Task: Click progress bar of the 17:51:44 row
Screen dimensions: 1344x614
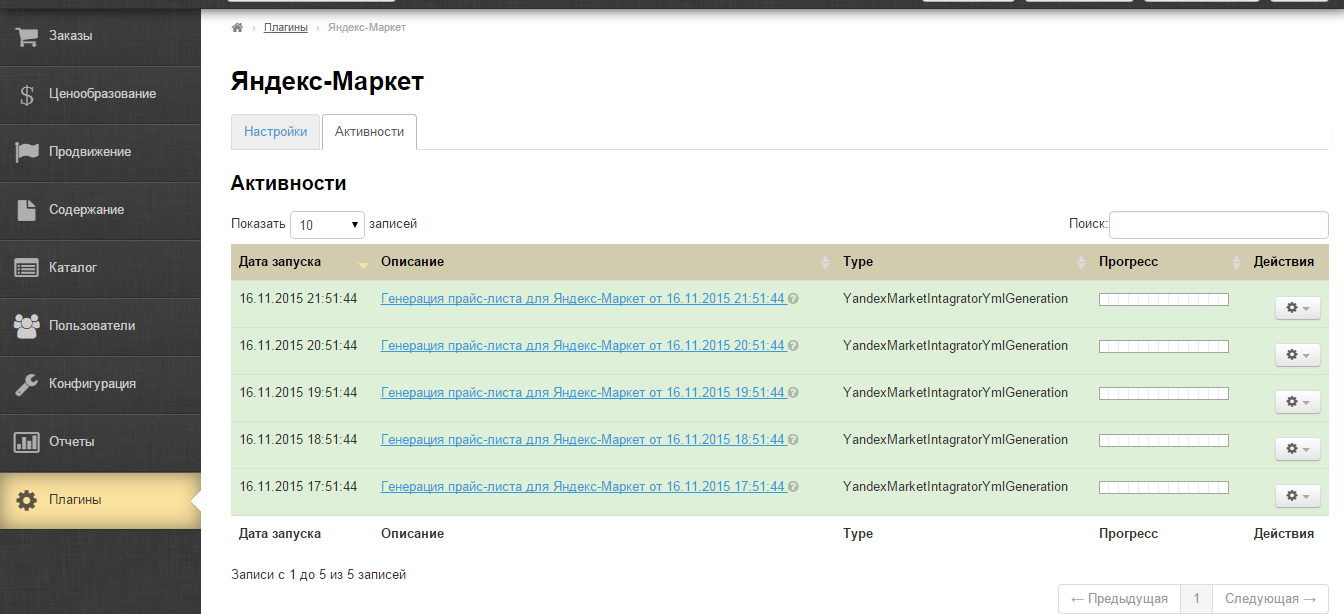Action: point(1163,487)
